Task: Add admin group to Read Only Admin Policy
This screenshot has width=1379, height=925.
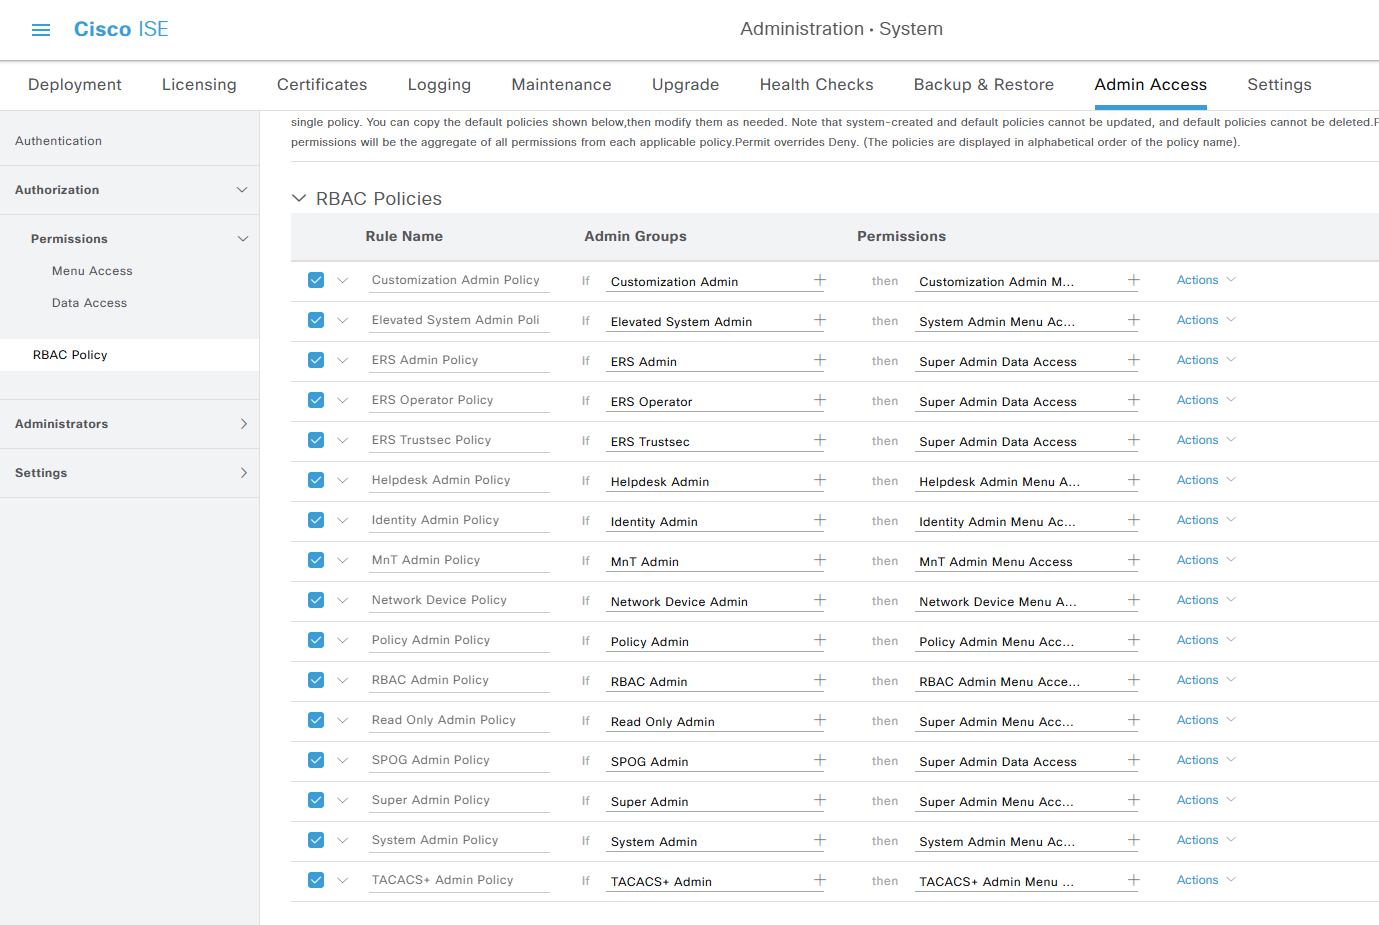Action: click(820, 720)
